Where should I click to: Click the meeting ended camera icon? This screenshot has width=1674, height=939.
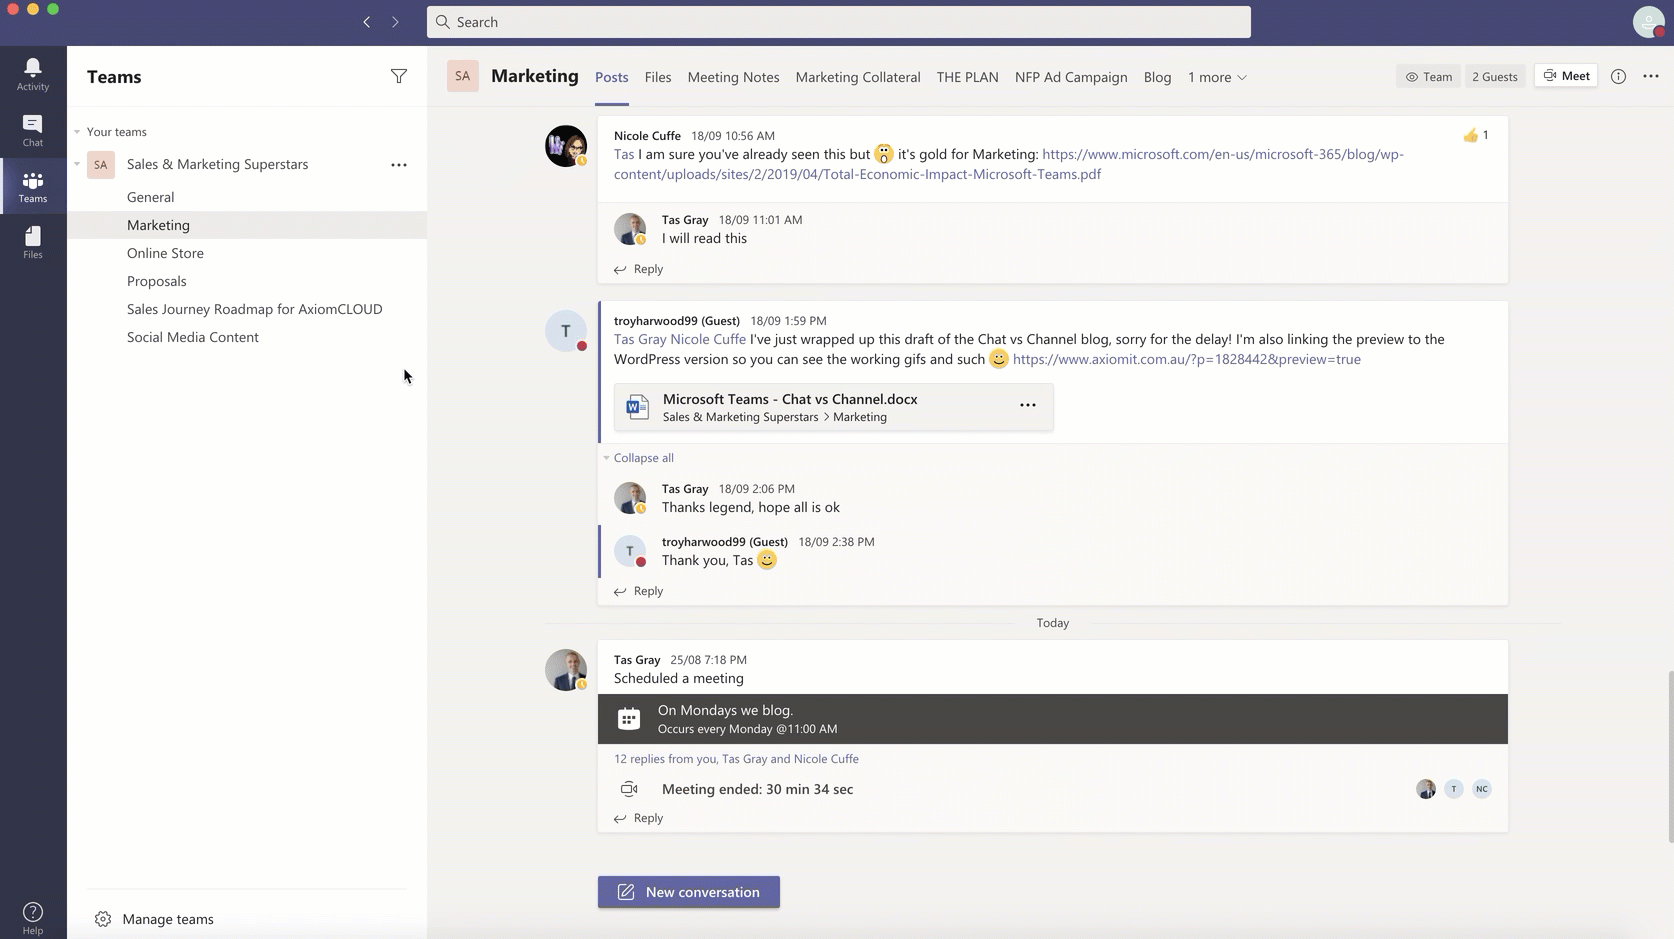coord(629,789)
